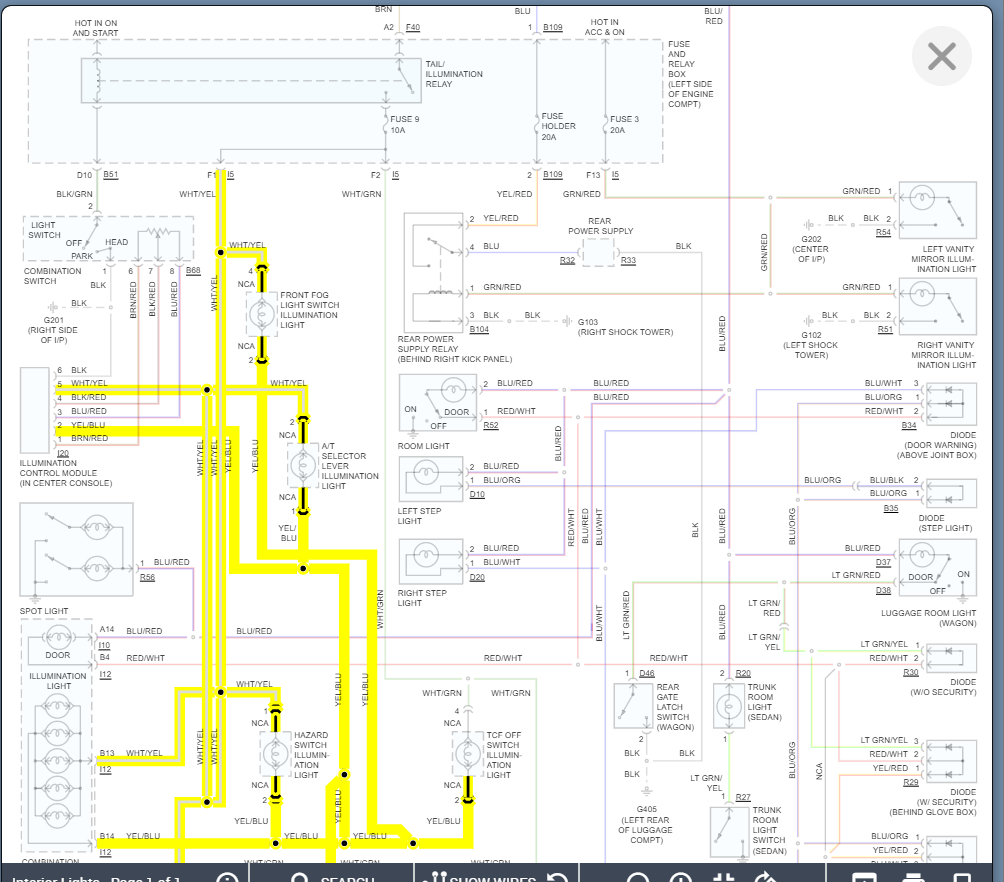Open connector R54 near vanity mirror
This screenshot has width=1004, height=882.
point(884,232)
